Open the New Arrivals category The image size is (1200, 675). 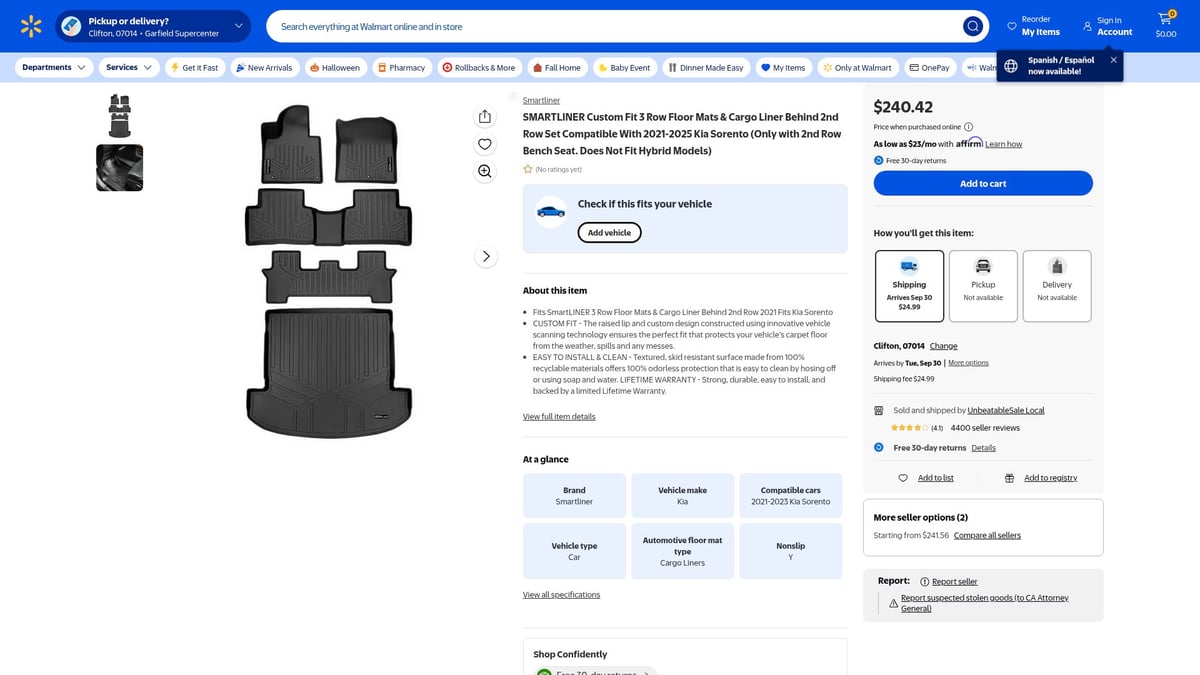(264, 68)
